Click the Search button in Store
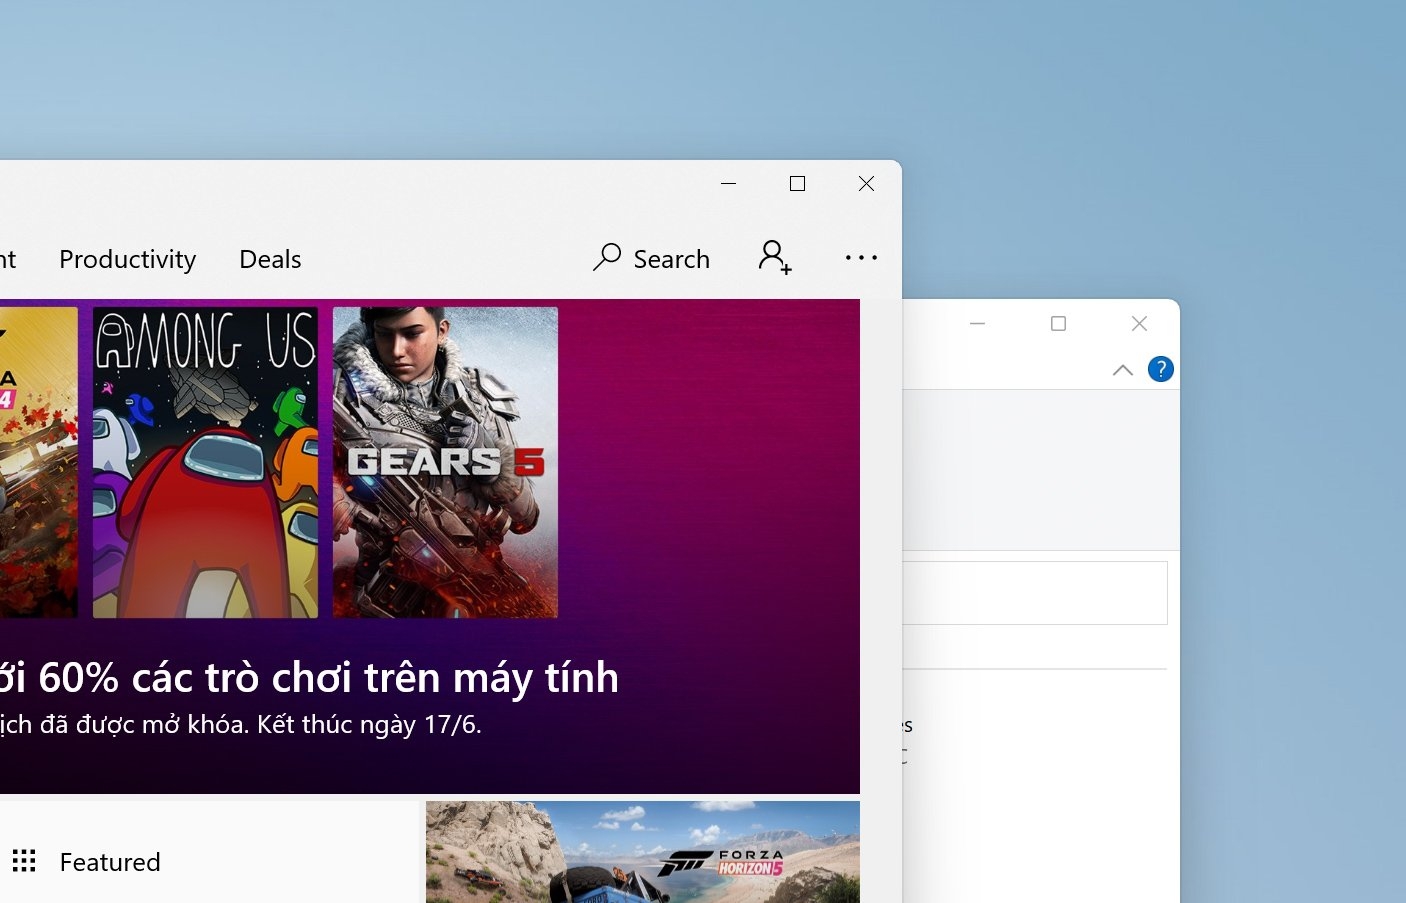Image resolution: width=1406 pixels, height=903 pixels. pyautogui.click(x=651, y=259)
